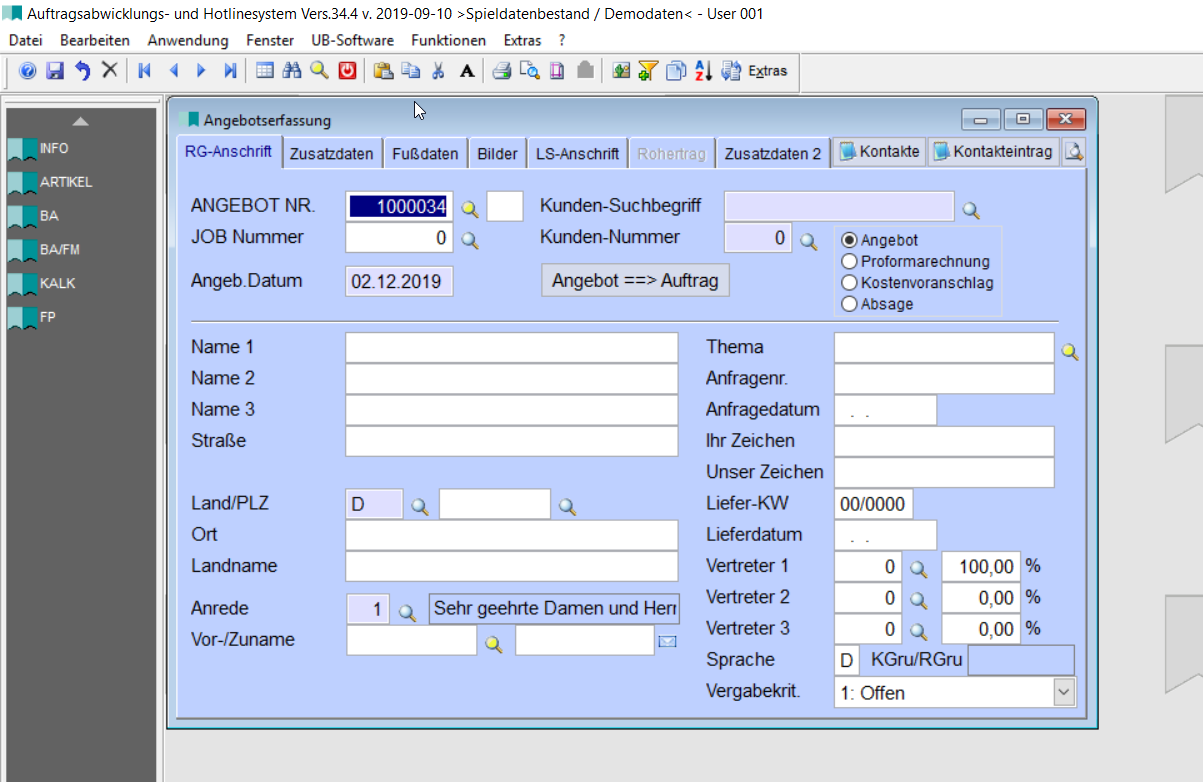Open lookup next to Kunden-Nummer field
The image size is (1203, 782).
pos(809,240)
